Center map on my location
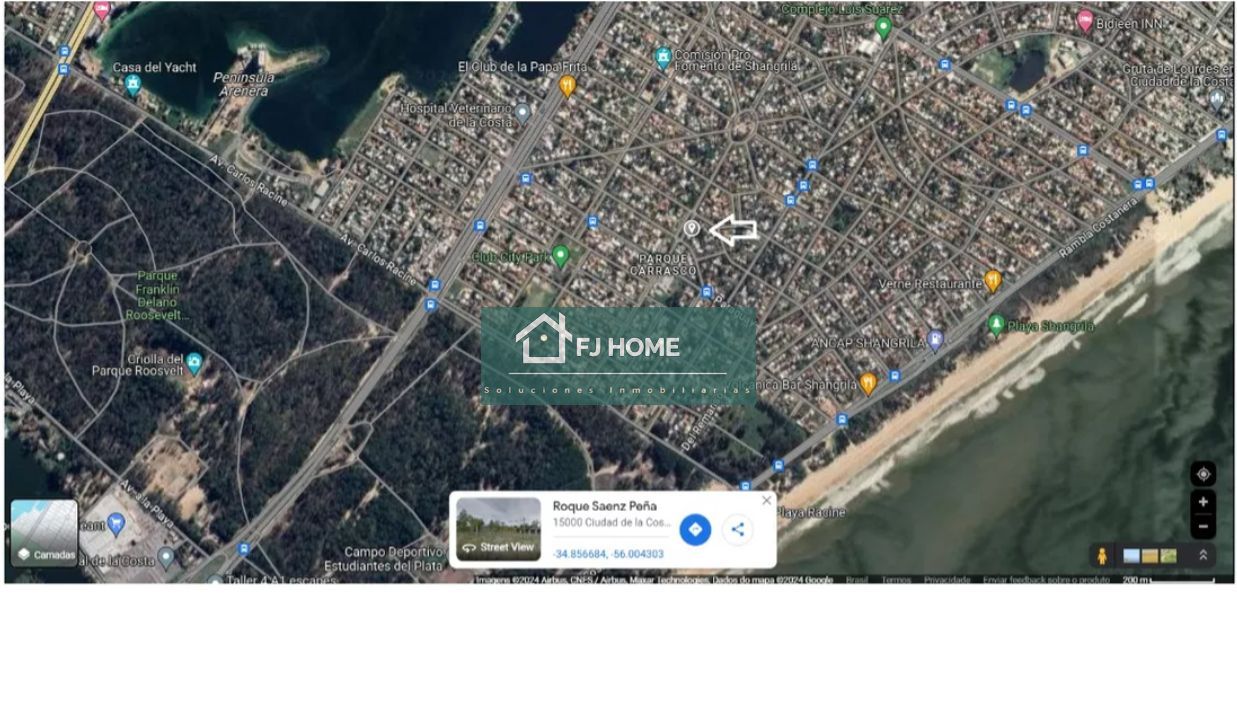The height and width of the screenshot is (712, 1237). point(1203,474)
